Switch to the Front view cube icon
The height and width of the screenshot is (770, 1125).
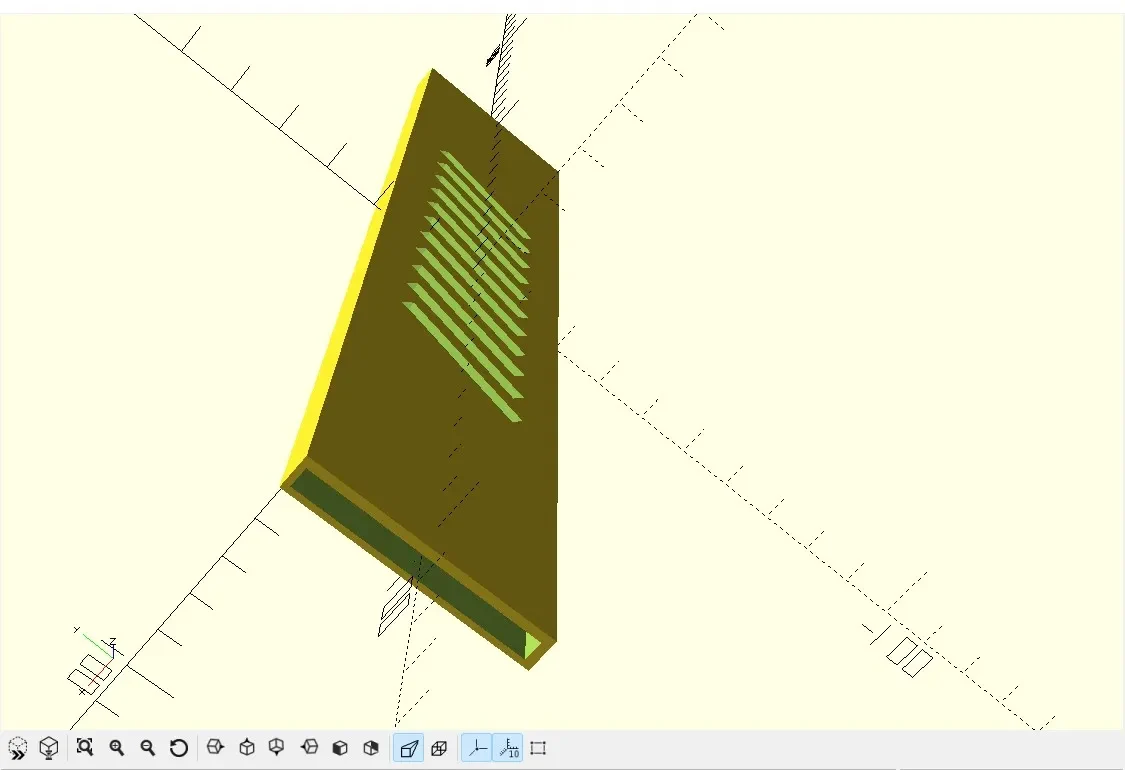(340, 748)
